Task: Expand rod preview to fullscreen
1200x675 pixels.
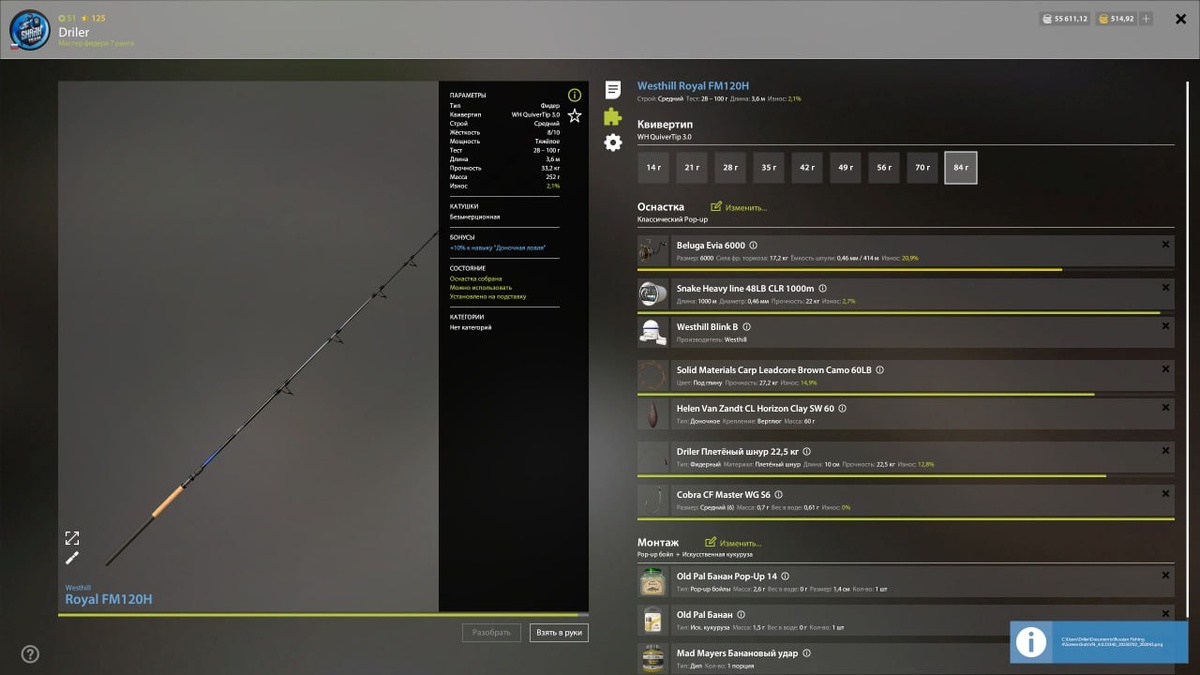Action: (72, 538)
